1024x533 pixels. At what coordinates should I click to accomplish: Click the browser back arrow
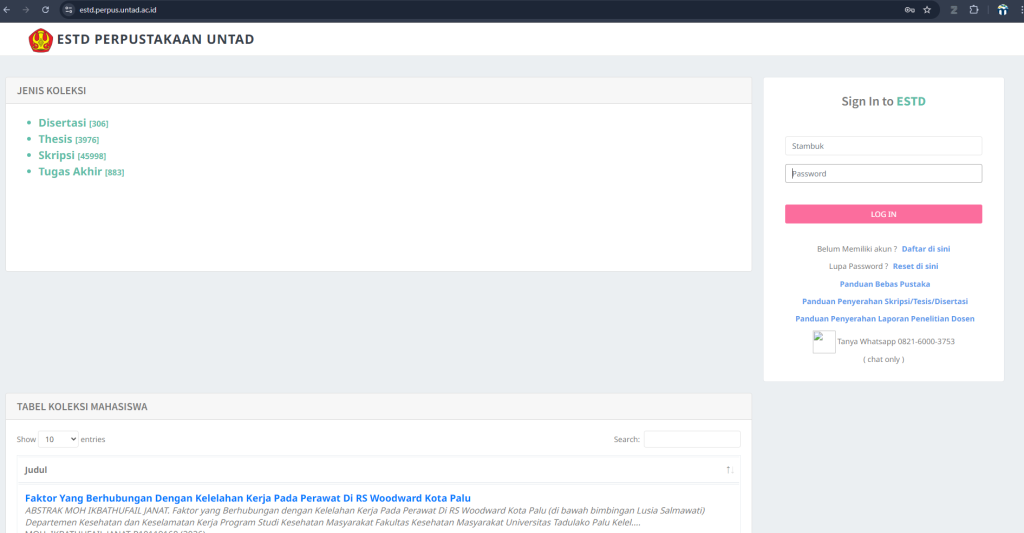click(x=8, y=9)
